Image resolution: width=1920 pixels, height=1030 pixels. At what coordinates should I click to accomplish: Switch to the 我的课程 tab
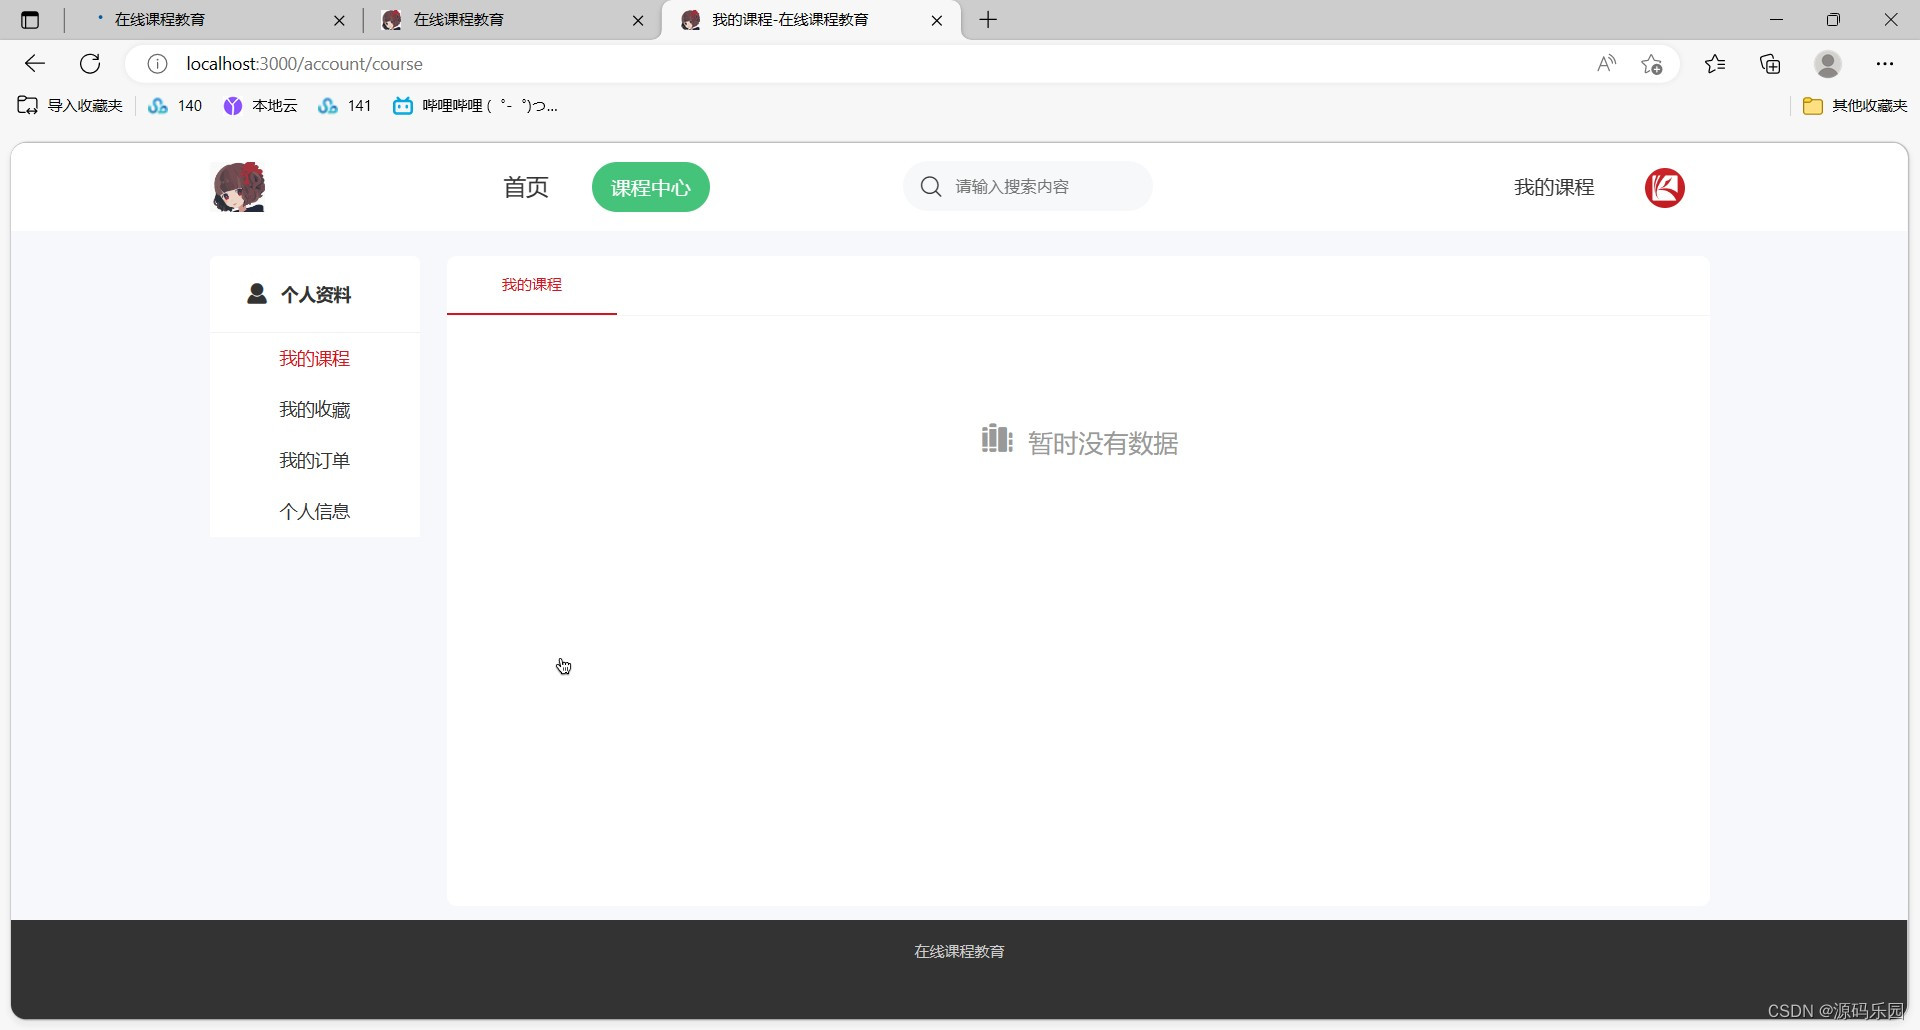pyautogui.click(x=790, y=20)
